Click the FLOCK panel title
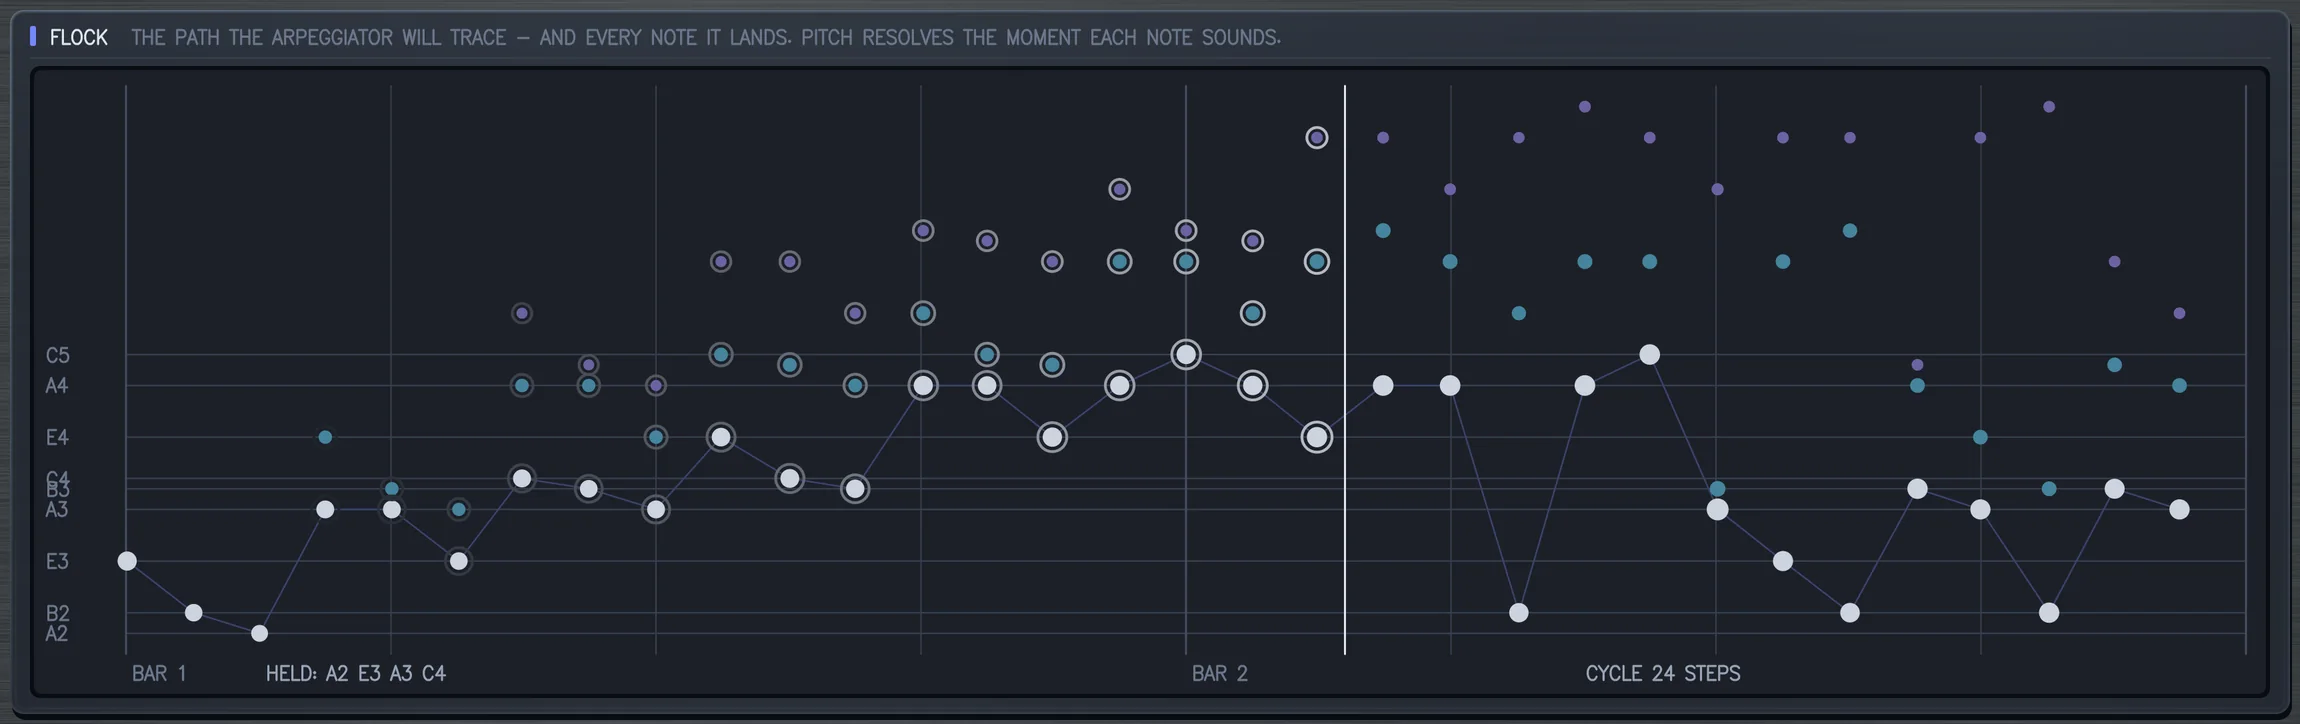 click(x=79, y=38)
